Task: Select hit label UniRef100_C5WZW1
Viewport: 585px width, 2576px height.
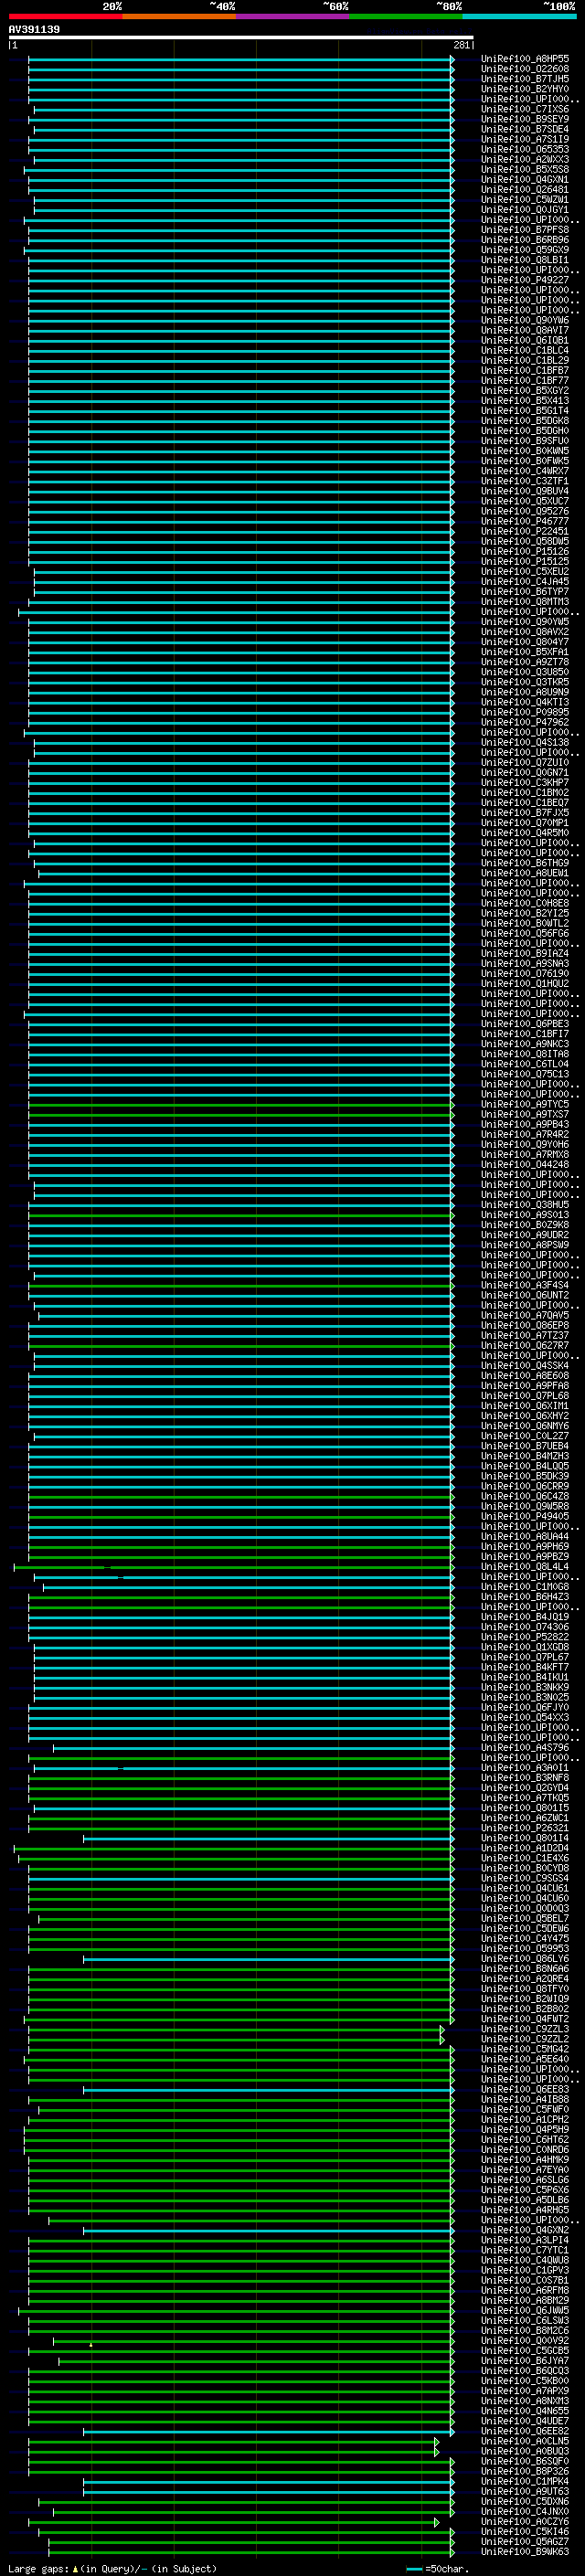Action: (x=525, y=200)
